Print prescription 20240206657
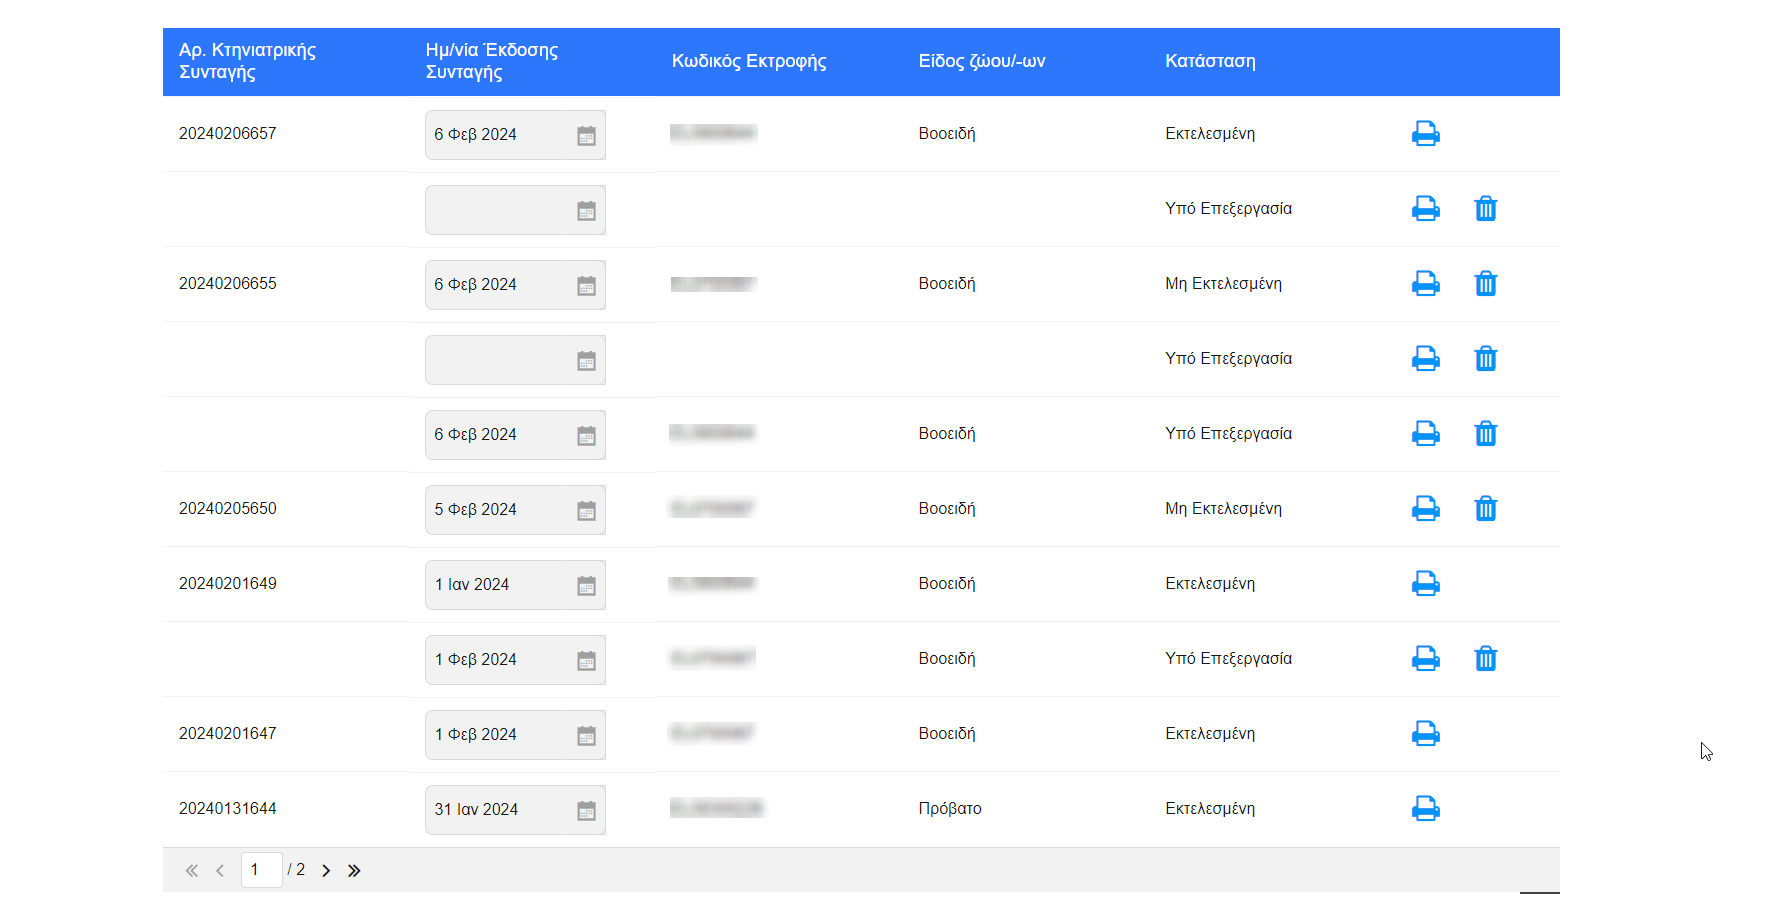The height and width of the screenshot is (898, 1784). coord(1425,133)
